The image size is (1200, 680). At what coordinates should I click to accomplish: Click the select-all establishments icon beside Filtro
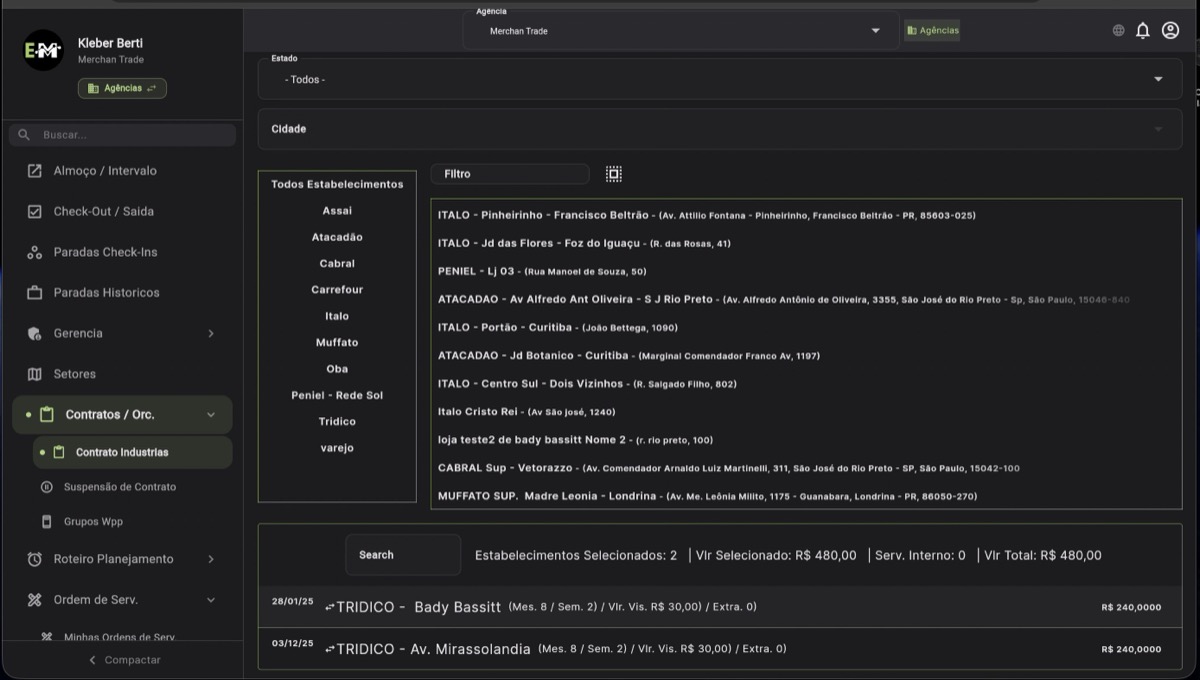click(614, 174)
